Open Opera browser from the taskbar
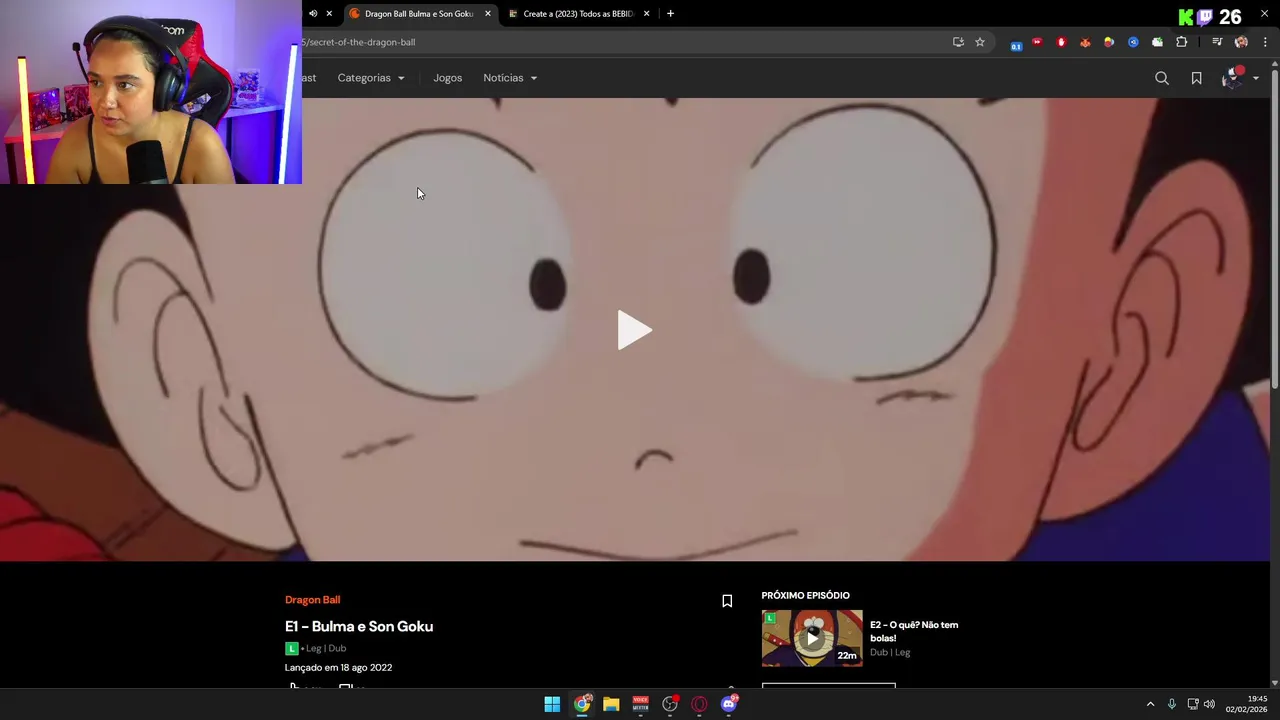The width and height of the screenshot is (1280, 720). [699, 704]
